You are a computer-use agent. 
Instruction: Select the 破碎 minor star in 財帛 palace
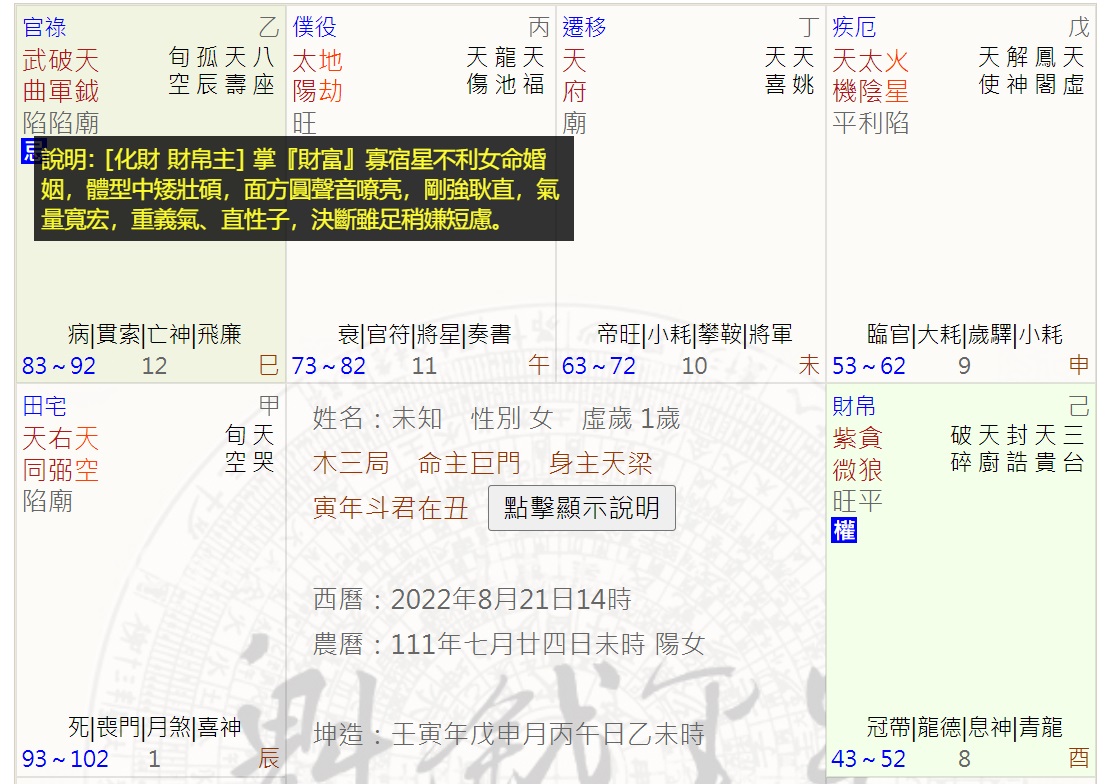click(961, 449)
